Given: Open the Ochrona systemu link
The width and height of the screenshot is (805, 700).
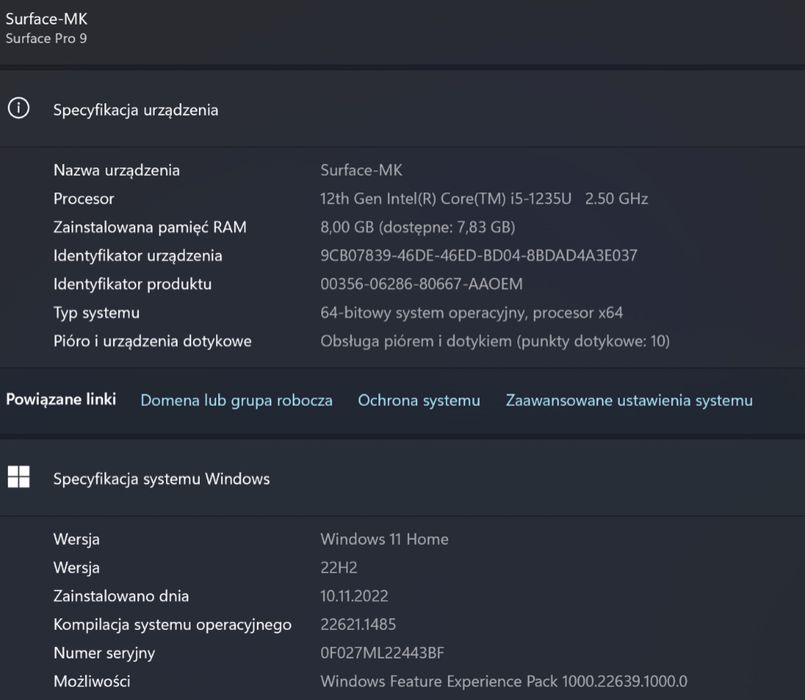Looking at the screenshot, I should 419,401.
